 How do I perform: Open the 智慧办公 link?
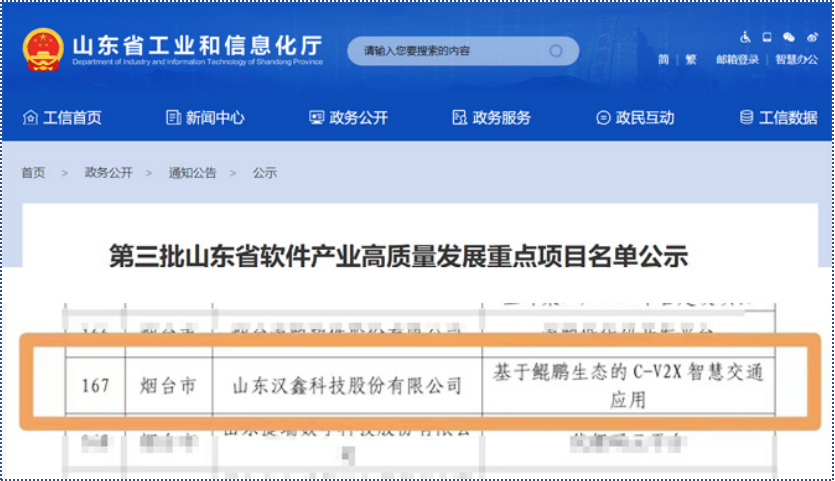[797, 60]
